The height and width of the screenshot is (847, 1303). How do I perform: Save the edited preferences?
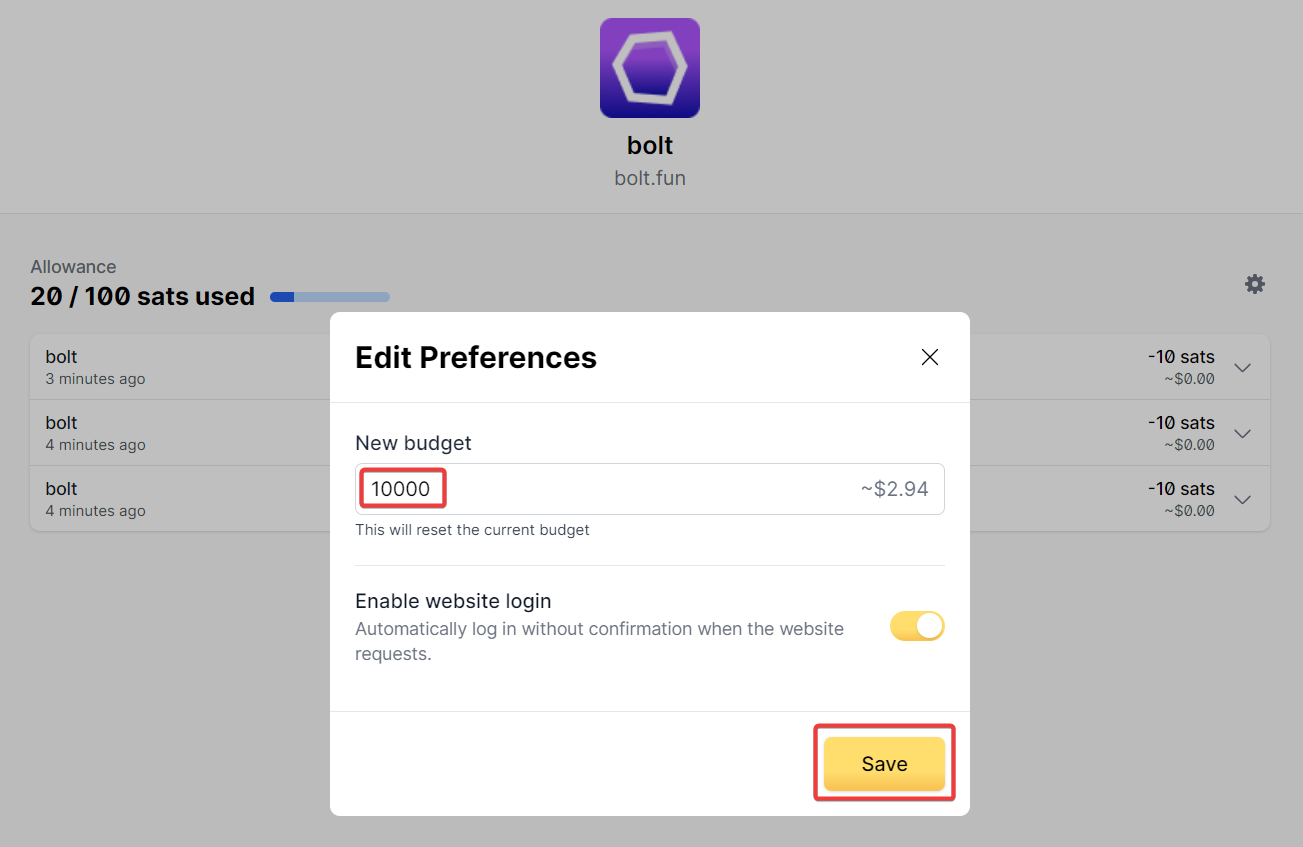coord(884,764)
